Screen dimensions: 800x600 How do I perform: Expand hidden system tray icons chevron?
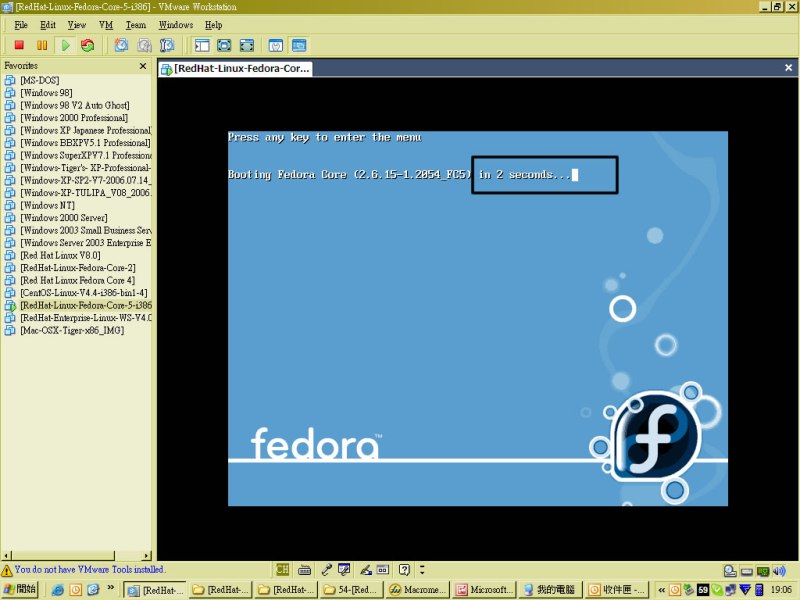pyautogui.click(x=661, y=590)
